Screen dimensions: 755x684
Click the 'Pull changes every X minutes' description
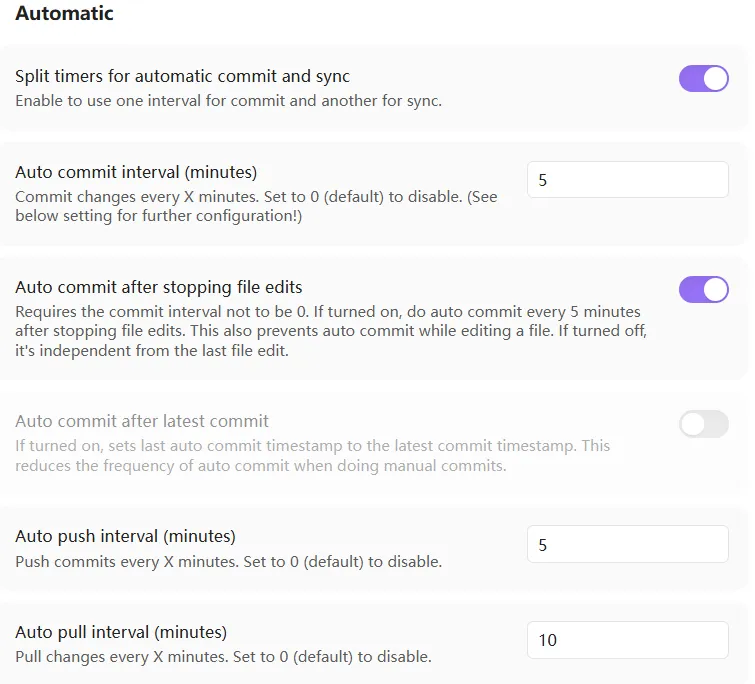click(x=223, y=657)
